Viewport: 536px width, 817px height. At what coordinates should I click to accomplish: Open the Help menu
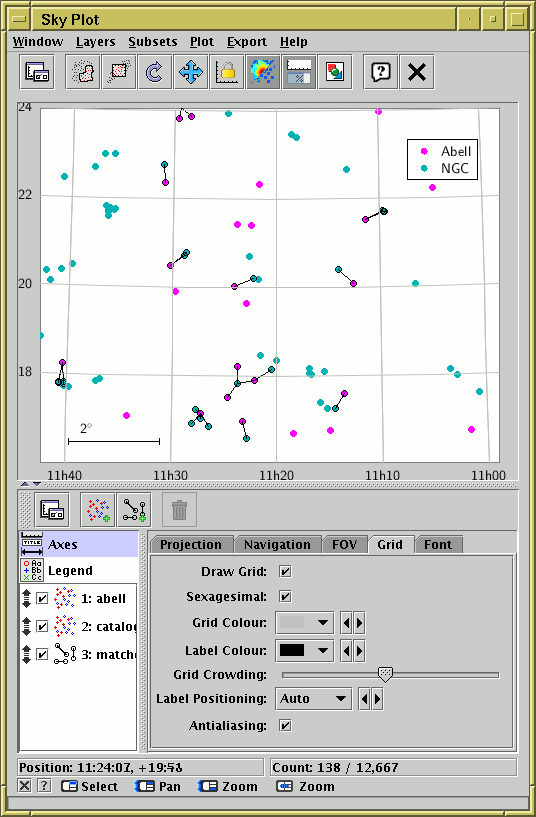point(294,42)
